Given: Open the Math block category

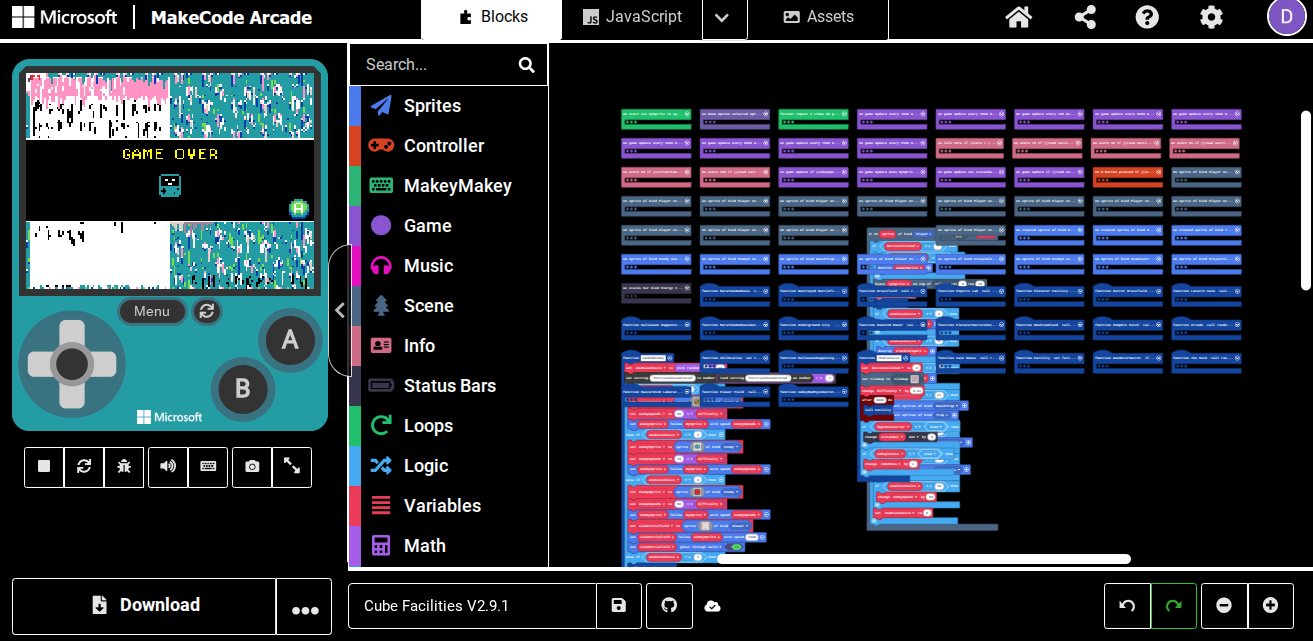Looking at the screenshot, I should [x=449, y=546].
